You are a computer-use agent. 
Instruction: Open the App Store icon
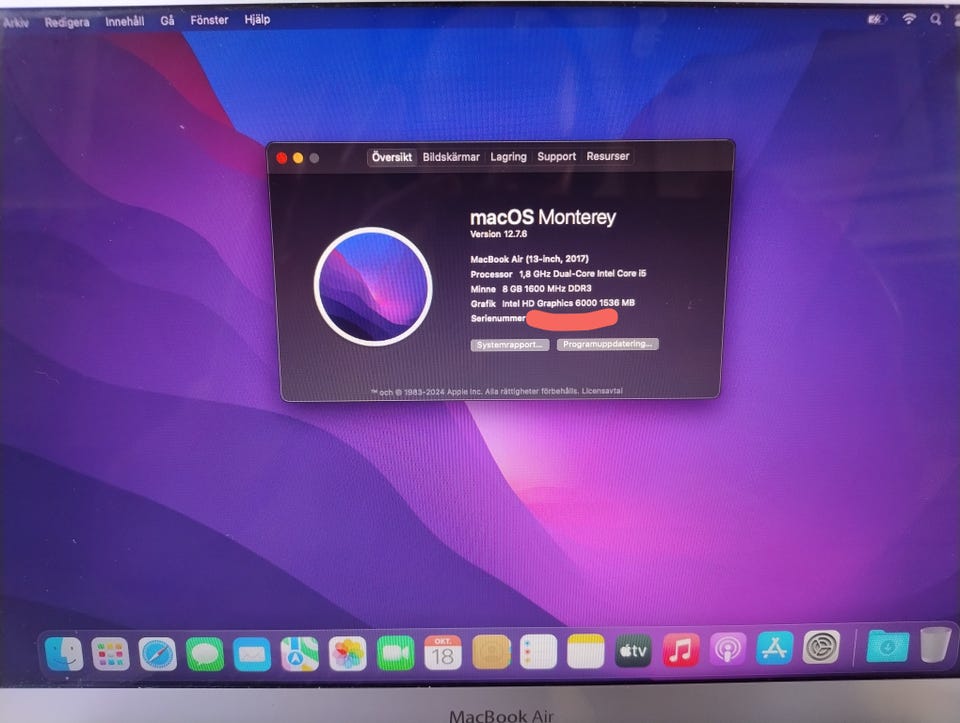(x=774, y=648)
